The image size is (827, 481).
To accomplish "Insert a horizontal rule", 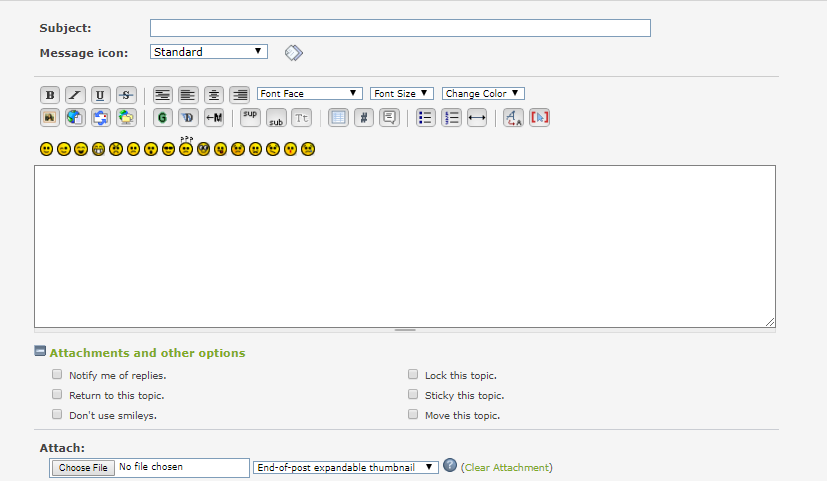I will tap(477, 118).
